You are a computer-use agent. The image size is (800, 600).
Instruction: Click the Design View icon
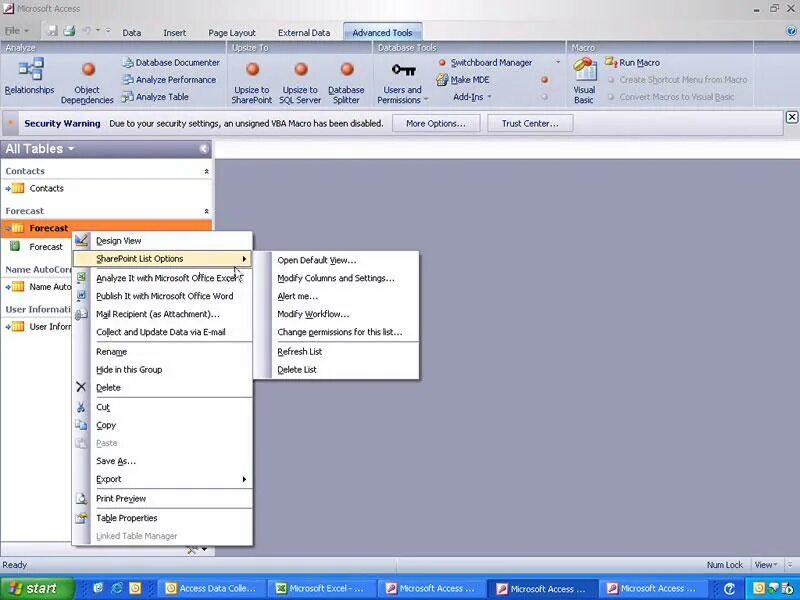tap(82, 240)
